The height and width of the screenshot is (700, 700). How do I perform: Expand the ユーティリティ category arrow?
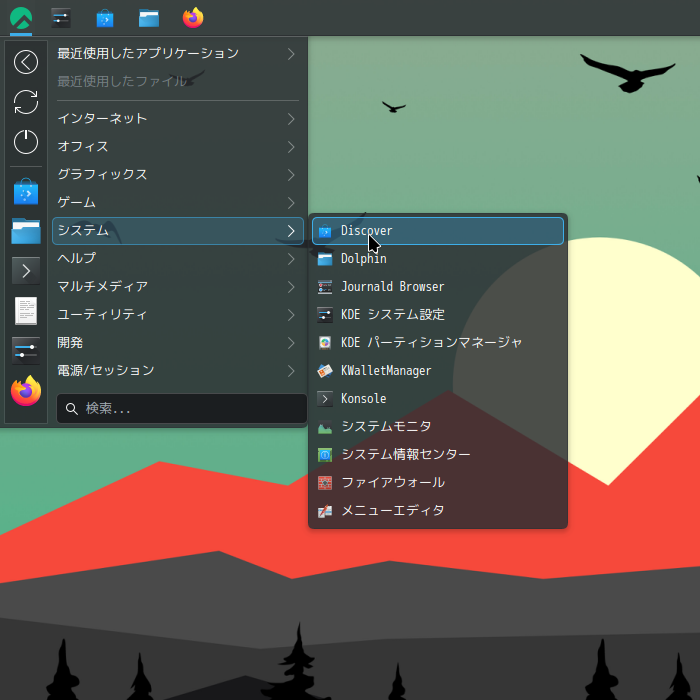pos(291,315)
